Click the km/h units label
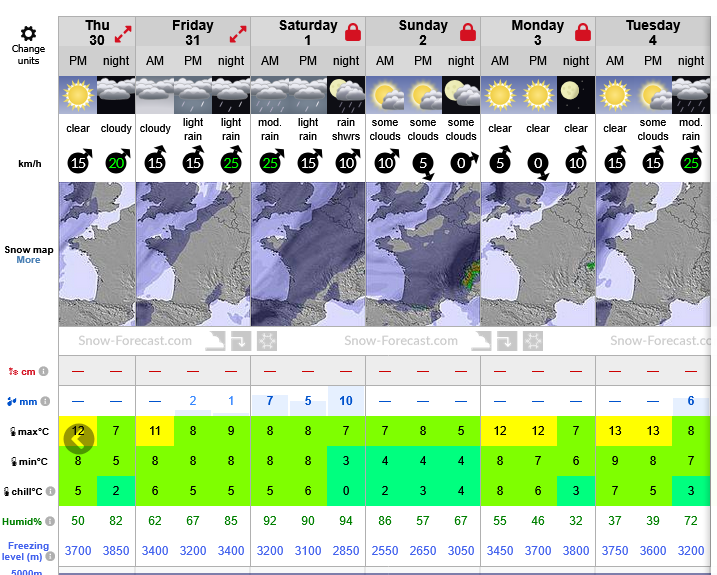Screen dimensions: 717x575 coord(30,163)
